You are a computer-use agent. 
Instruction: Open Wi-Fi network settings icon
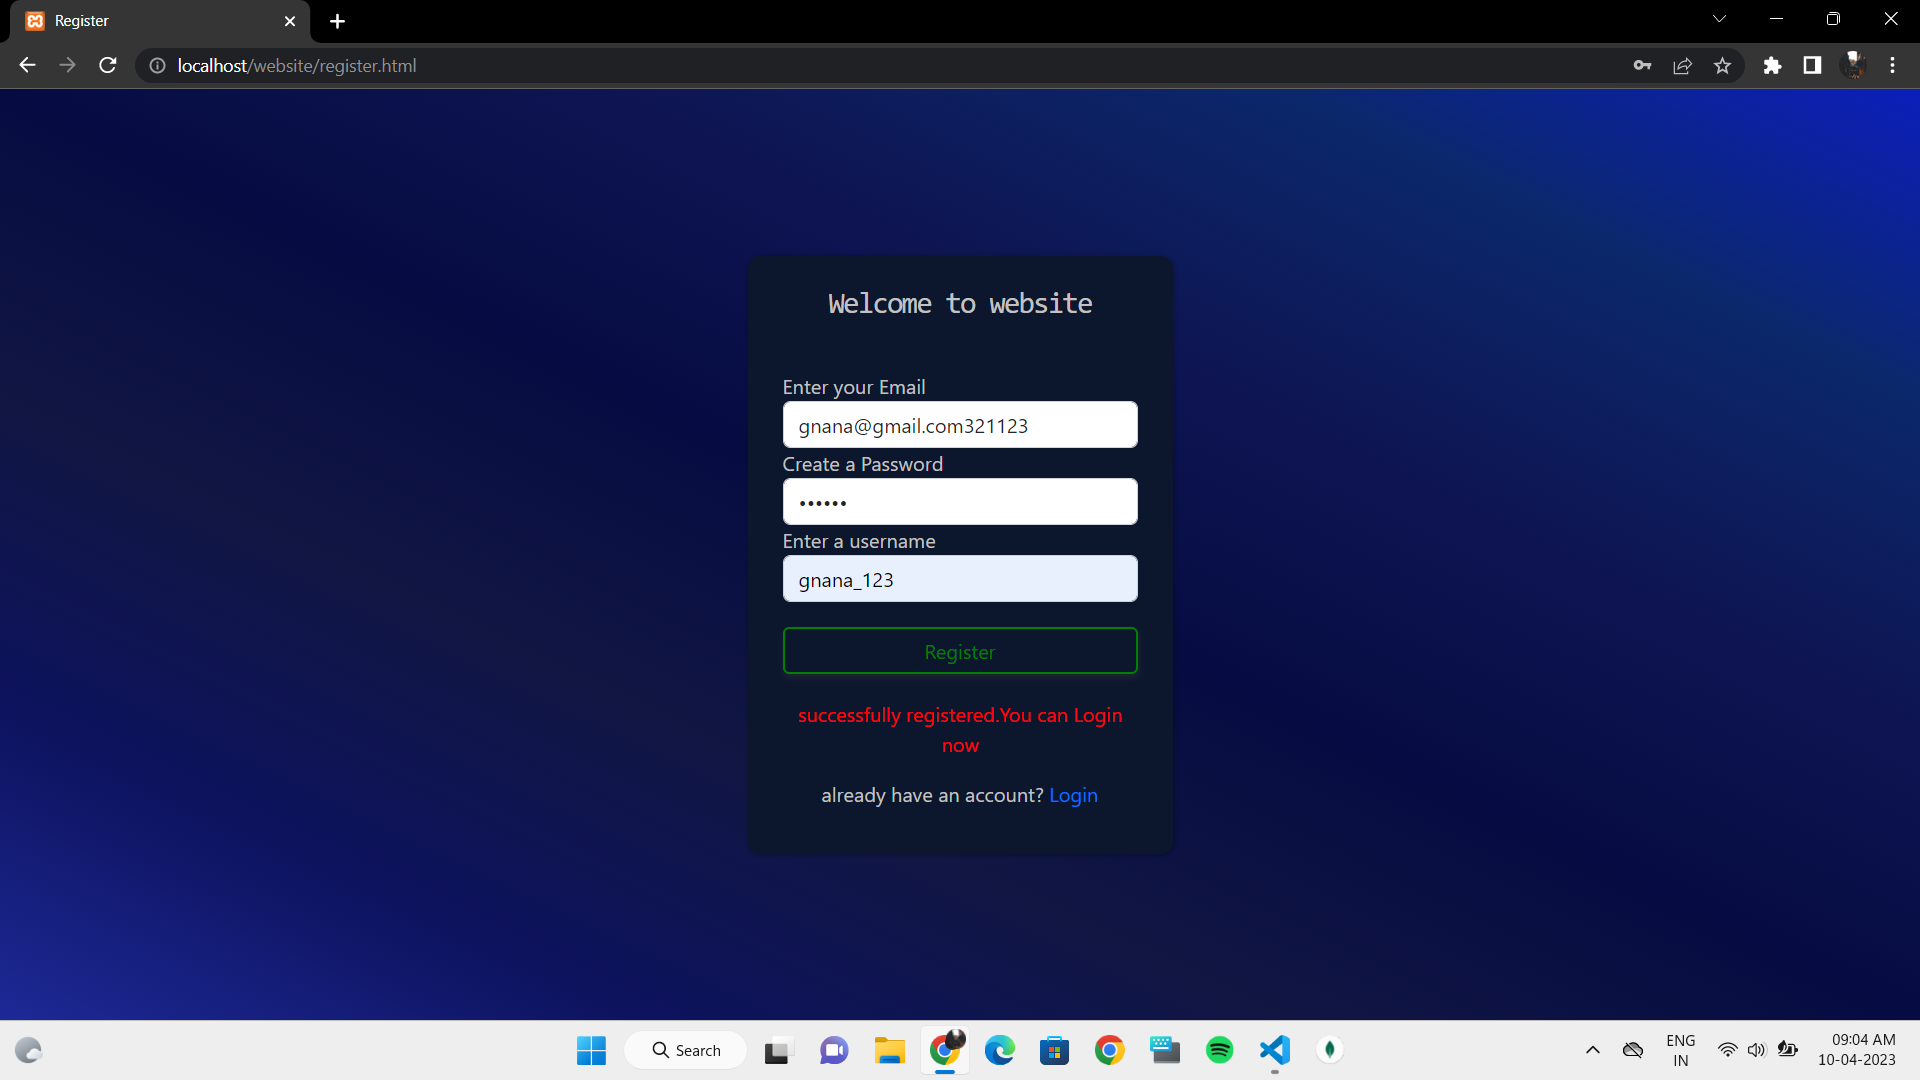(1727, 1050)
